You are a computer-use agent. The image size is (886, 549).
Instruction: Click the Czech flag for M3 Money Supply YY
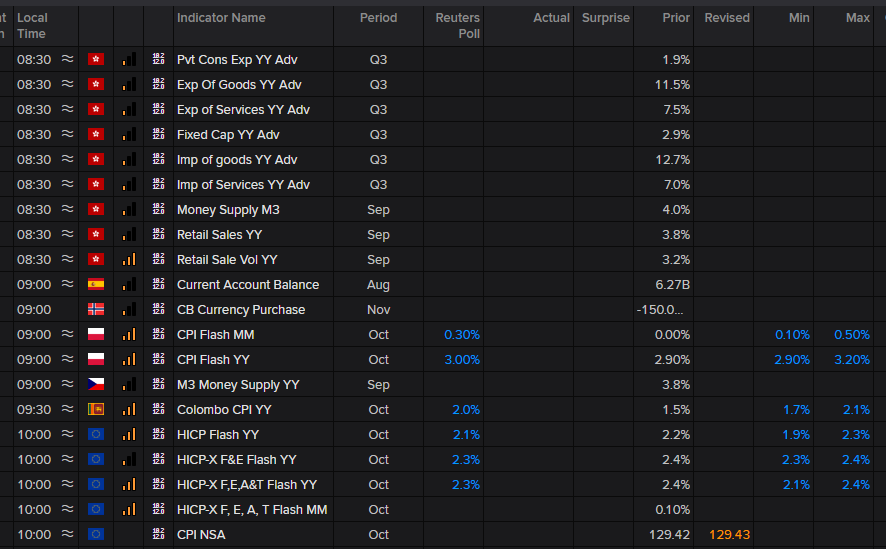pyautogui.click(x=96, y=385)
